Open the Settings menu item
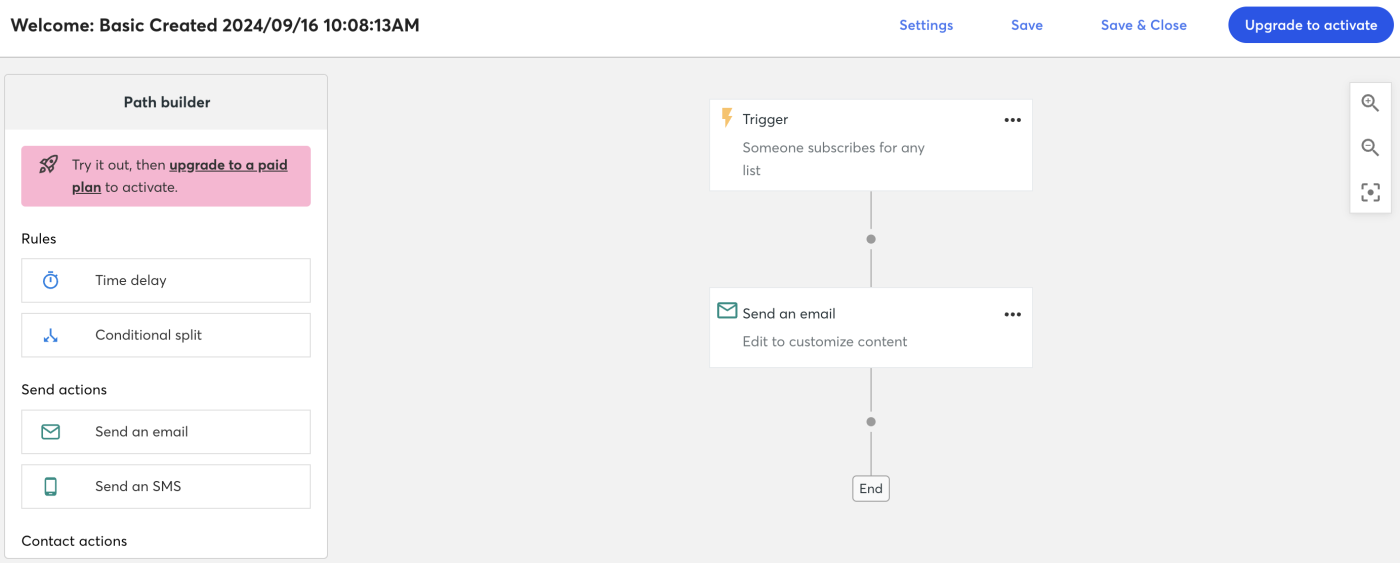 pos(926,25)
